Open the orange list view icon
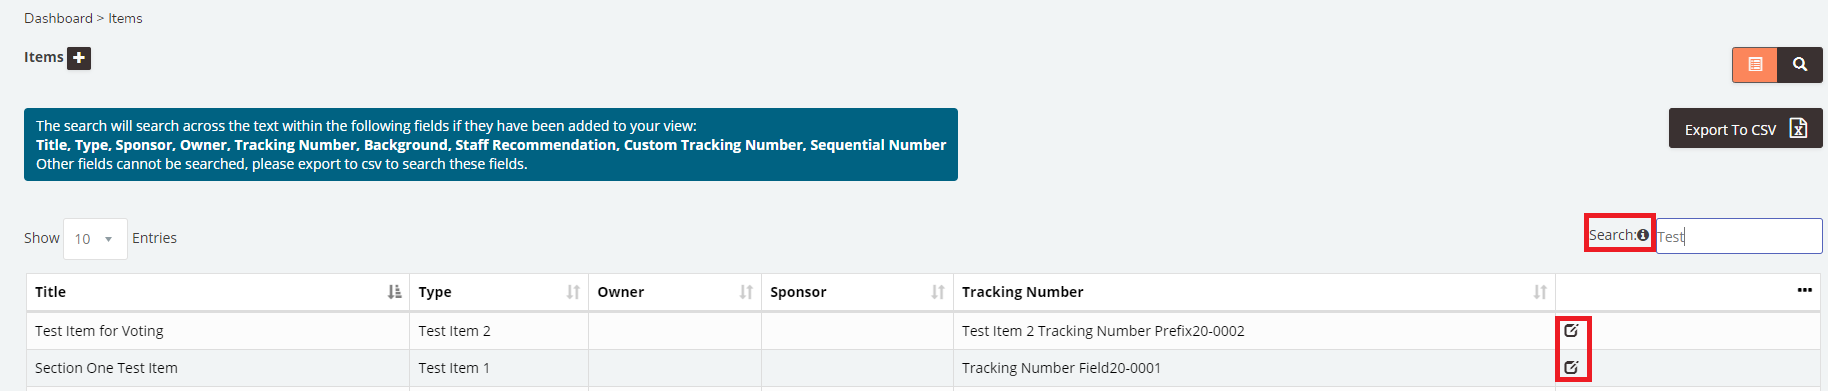 pyautogui.click(x=1755, y=64)
